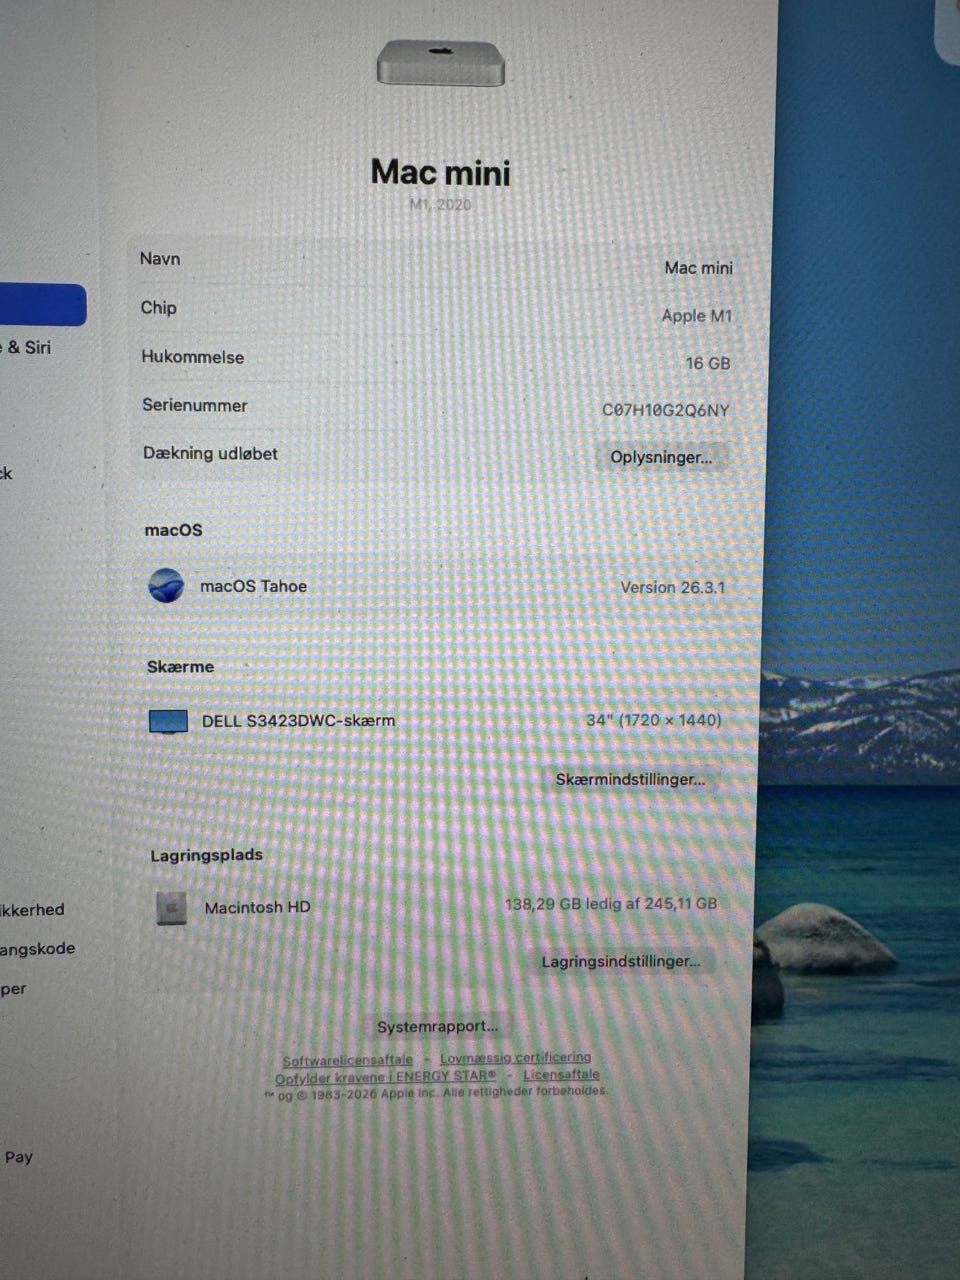The width and height of the screenshot is (960, 1280).
Task: Click the Lagringsplads section heading
Action: pos(206,855)
